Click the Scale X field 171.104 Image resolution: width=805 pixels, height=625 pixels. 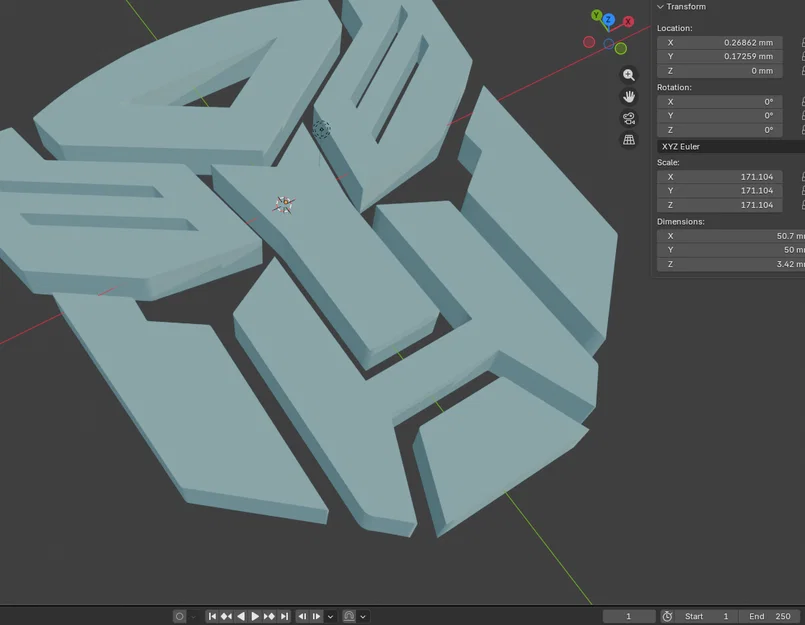719,177
